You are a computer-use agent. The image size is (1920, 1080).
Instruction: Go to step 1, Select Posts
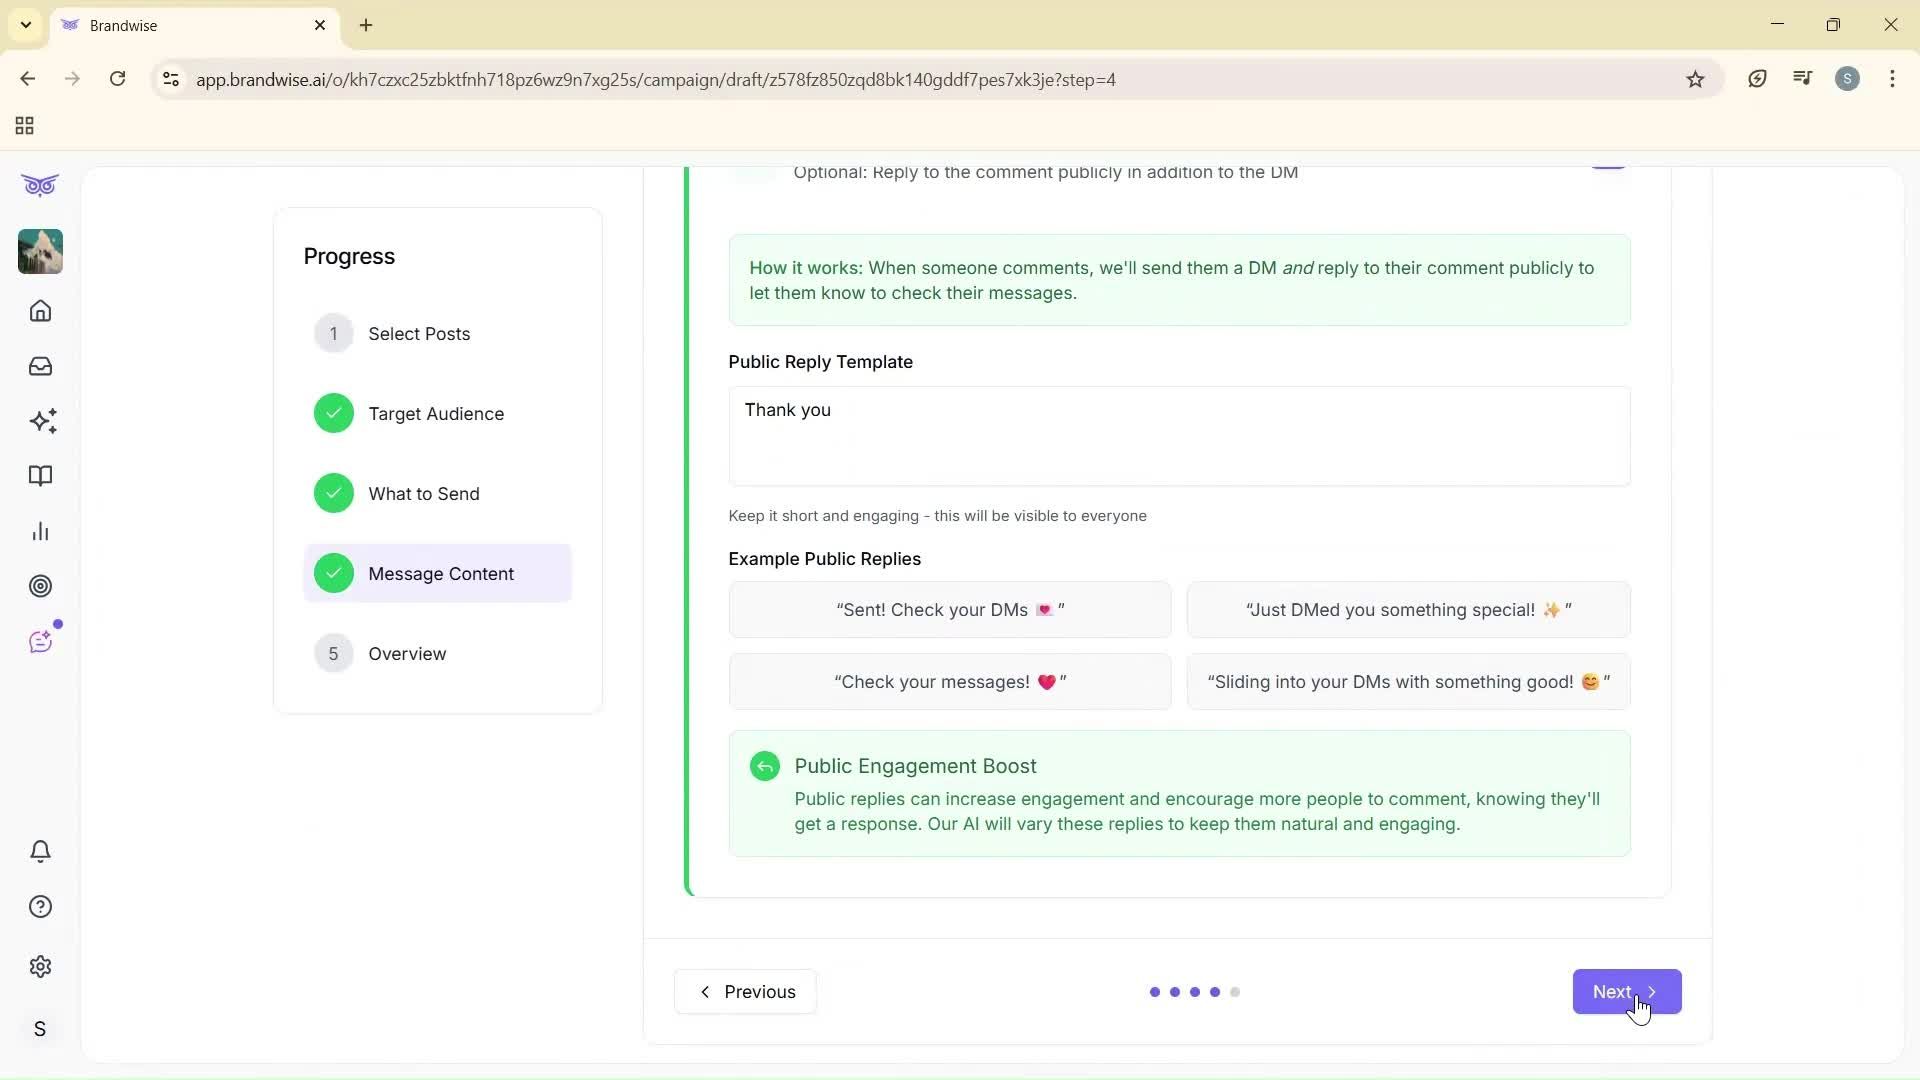[x=420, y=333]
